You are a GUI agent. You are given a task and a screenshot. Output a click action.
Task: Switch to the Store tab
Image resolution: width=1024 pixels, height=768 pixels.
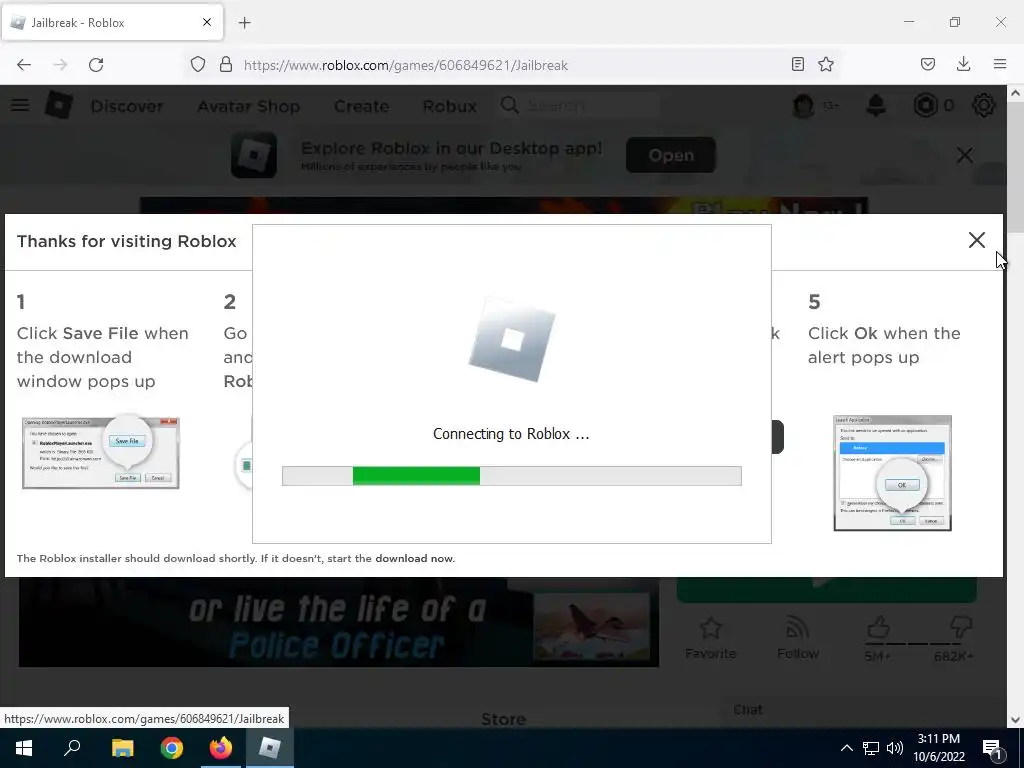coord(503,719)
